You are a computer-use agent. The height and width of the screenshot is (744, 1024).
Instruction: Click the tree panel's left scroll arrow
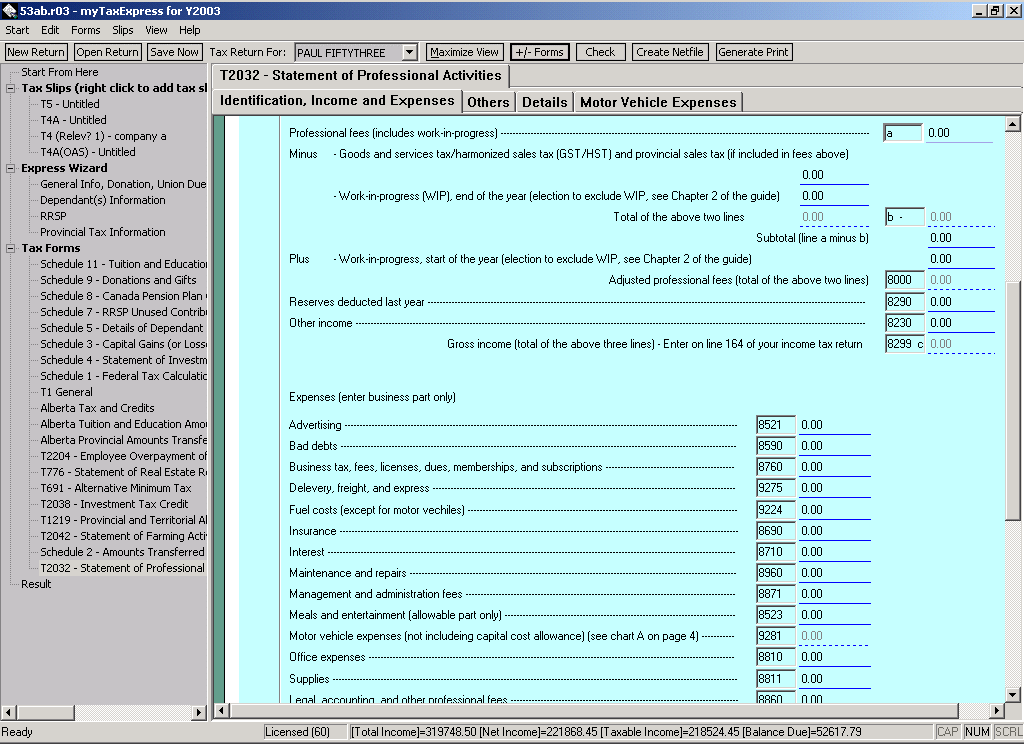click(x=9, y=712)
